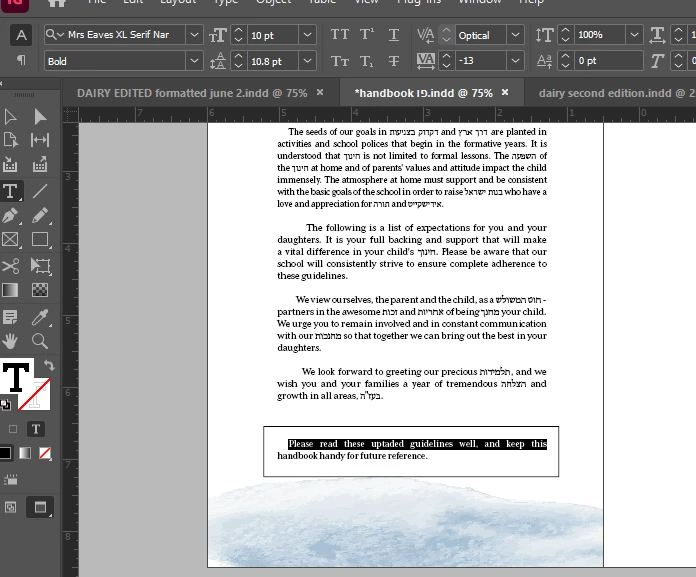Select the Pen tool

click(10, 216)
